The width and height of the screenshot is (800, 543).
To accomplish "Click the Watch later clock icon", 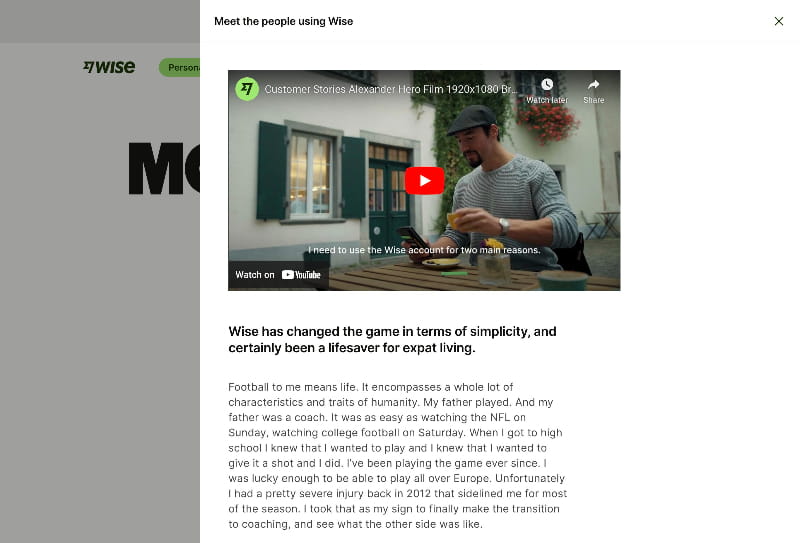I will pyautogui.click(x=547, y=85).
